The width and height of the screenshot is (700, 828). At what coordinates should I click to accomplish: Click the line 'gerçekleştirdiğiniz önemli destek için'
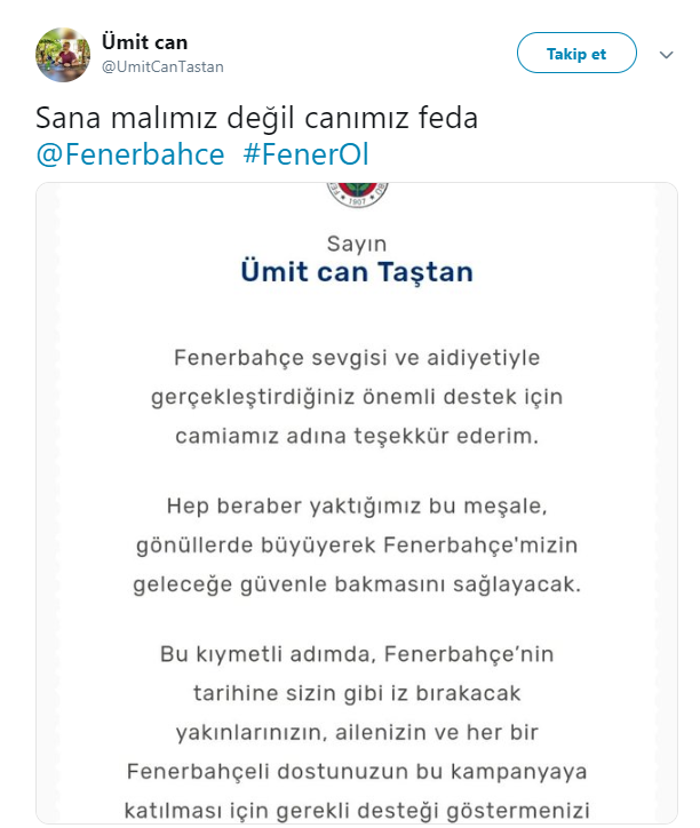[x=356, y=396]
